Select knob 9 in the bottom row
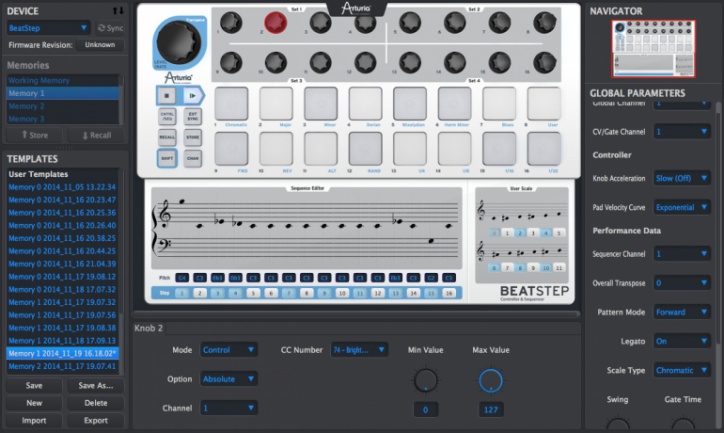The height and width of the screenshot is (433, 724). (231, 62)
